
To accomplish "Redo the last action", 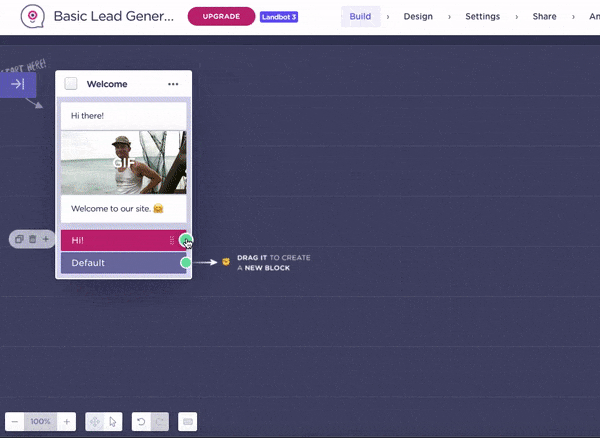I will point(159,422).
